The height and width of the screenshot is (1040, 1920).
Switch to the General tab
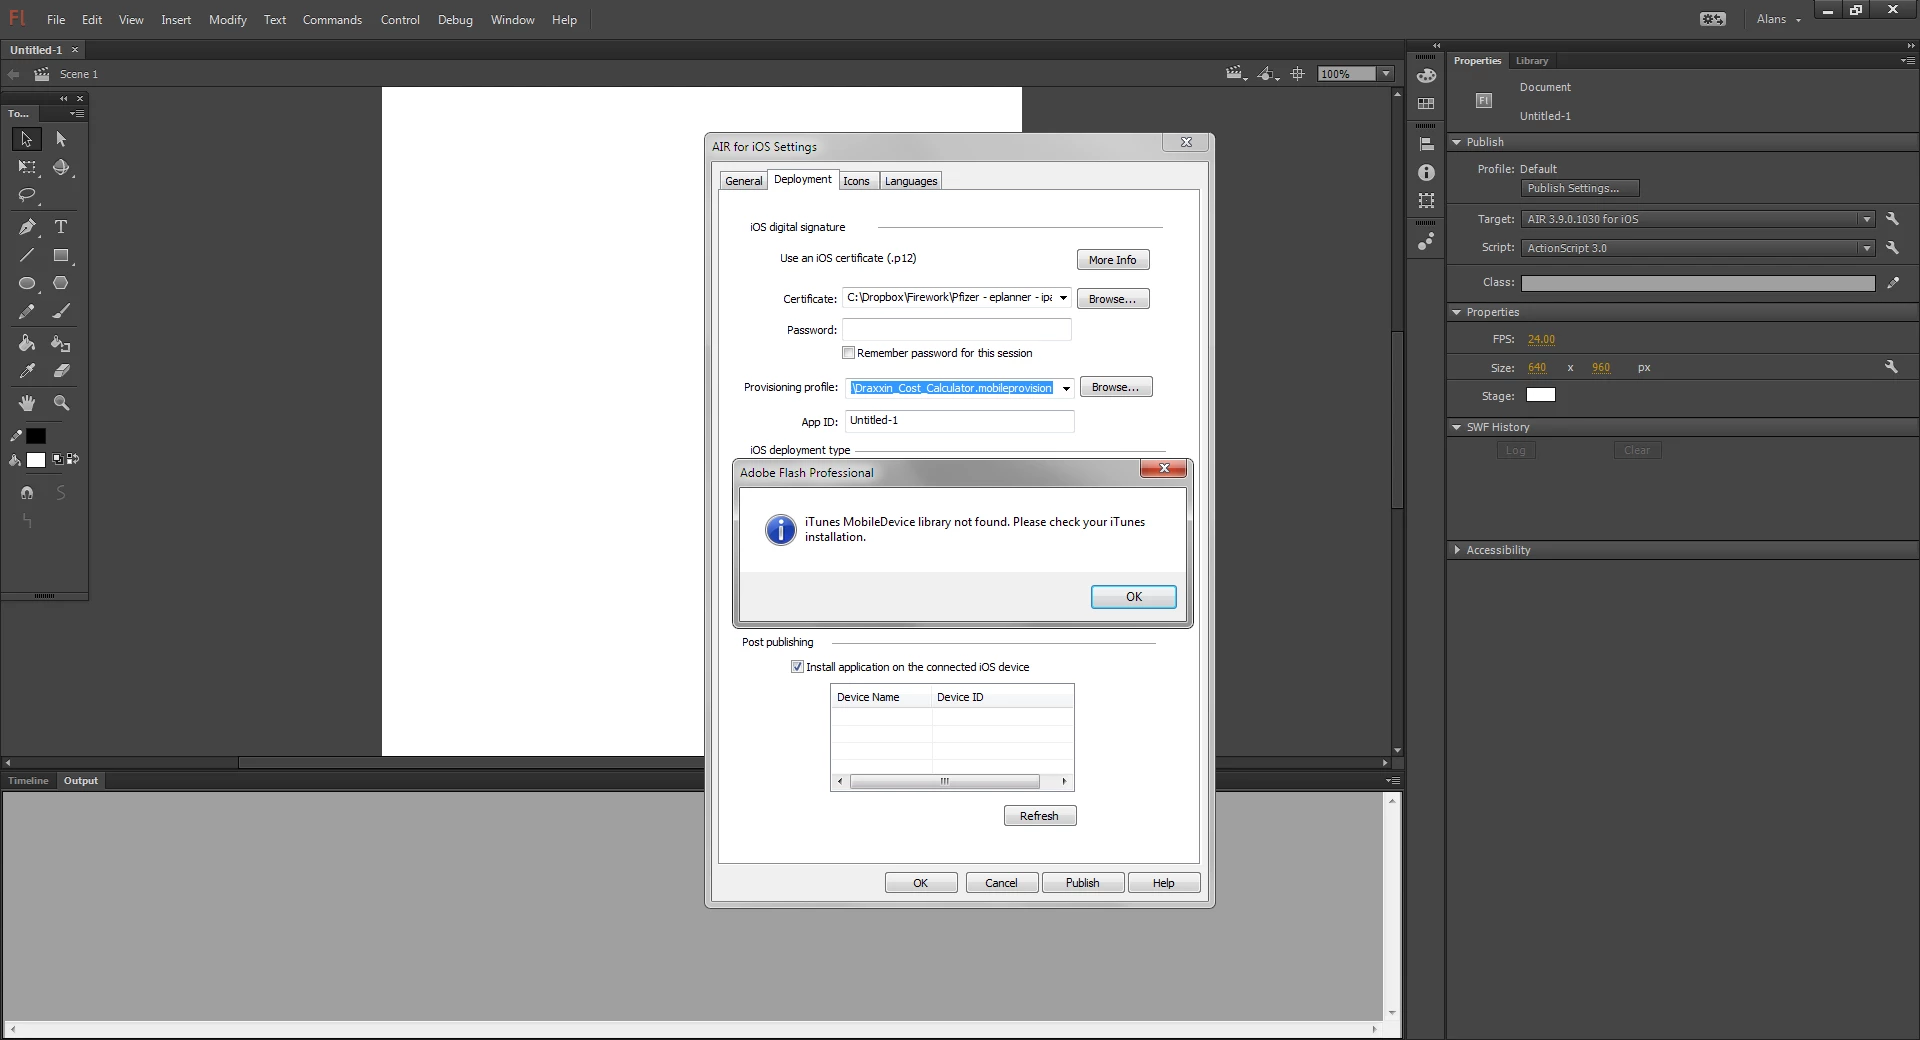click(x=744, y=181)
